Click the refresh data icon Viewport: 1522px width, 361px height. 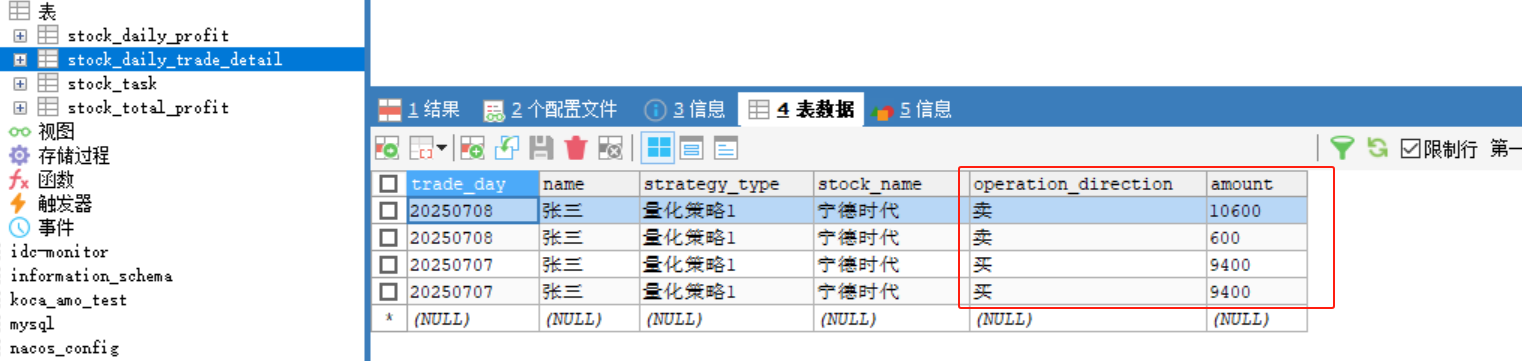click(x=1378, y=148)
